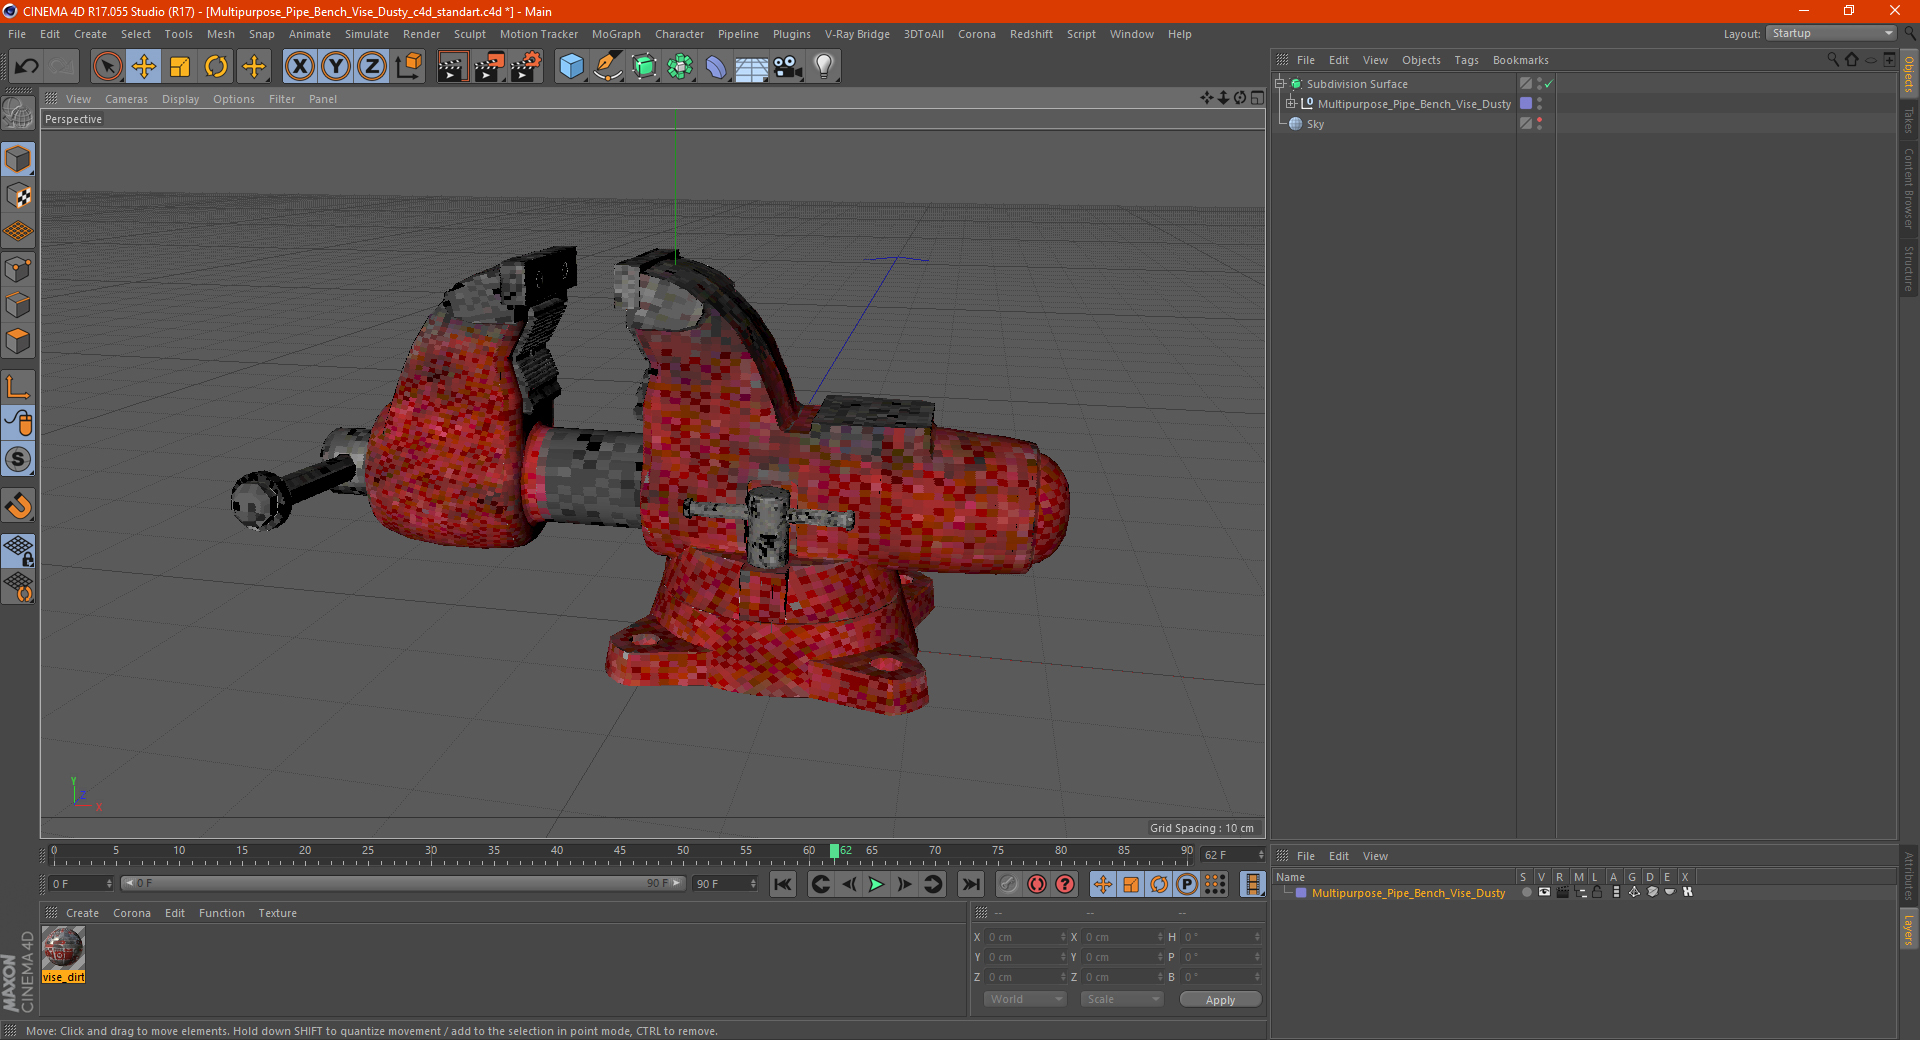Viewport: 1920px width, 1040px height.
Task: Switch to Edges mode
Action: [18, 305]
